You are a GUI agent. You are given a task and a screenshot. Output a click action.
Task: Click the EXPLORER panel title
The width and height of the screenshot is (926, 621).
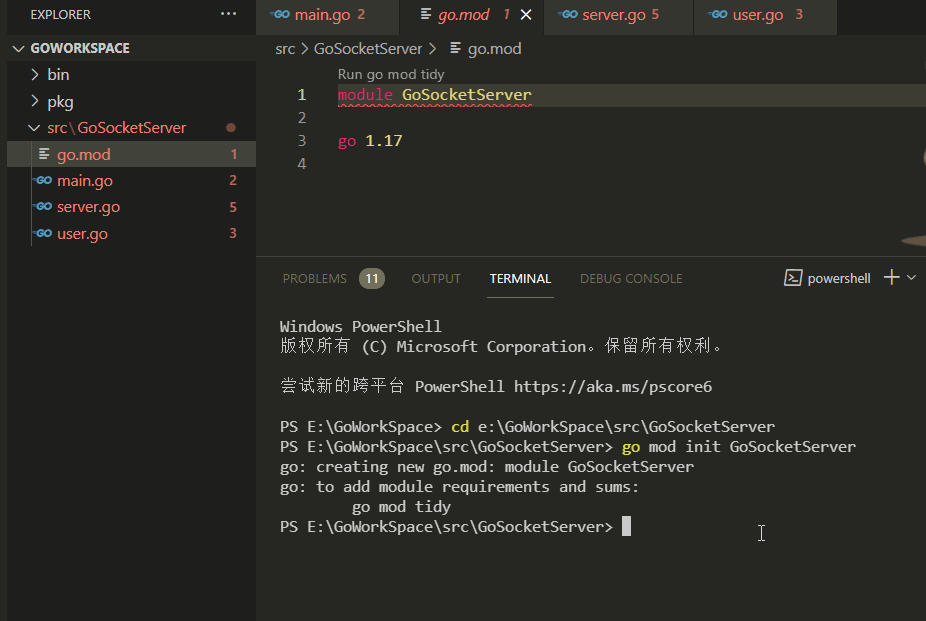coord(60,15)
